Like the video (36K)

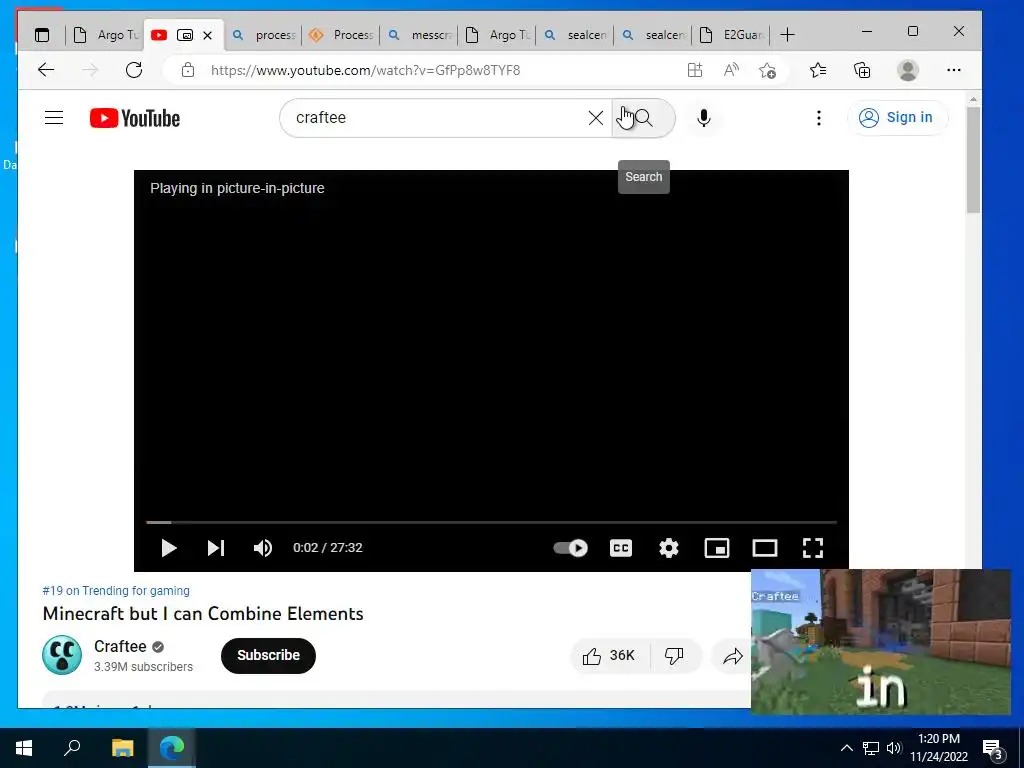click(609, 655)
